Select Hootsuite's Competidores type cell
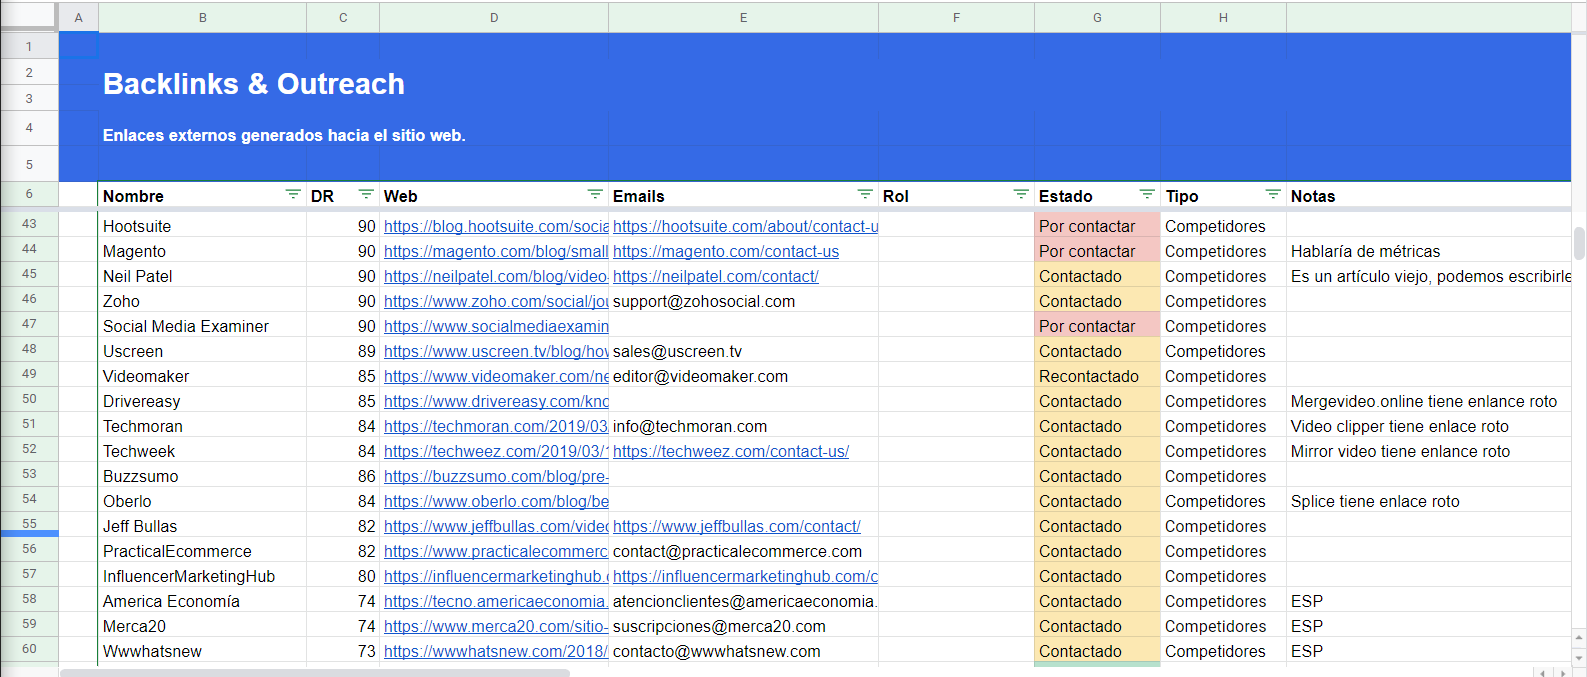This screenshot has width=1587, height=677. (x=1223, y=227)
